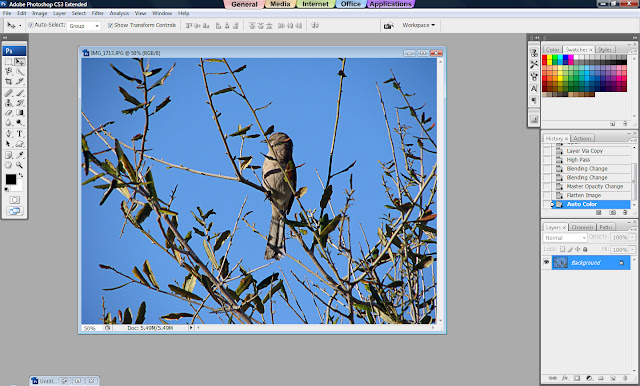
Task: Open tool preset picker arrow
Action: pyautogui.click(x=20, y=26)
